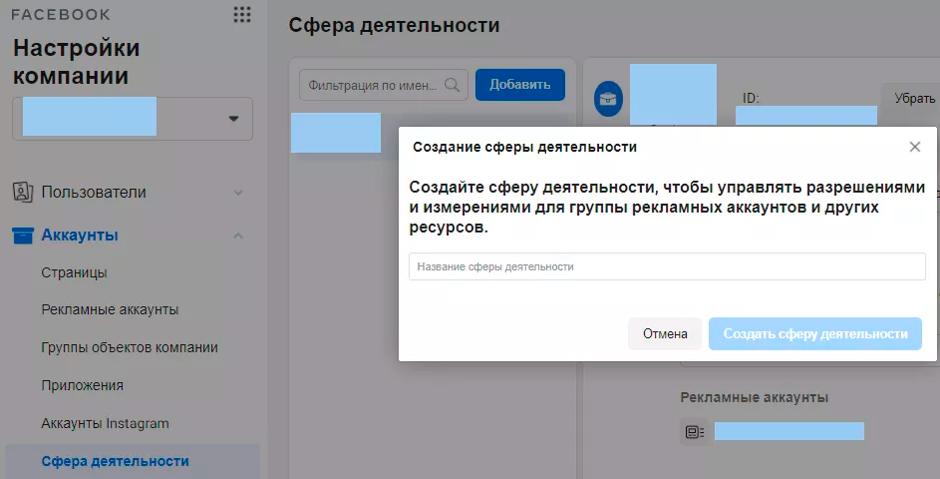Open the Facebook apps grid menu

pos(242,15)
